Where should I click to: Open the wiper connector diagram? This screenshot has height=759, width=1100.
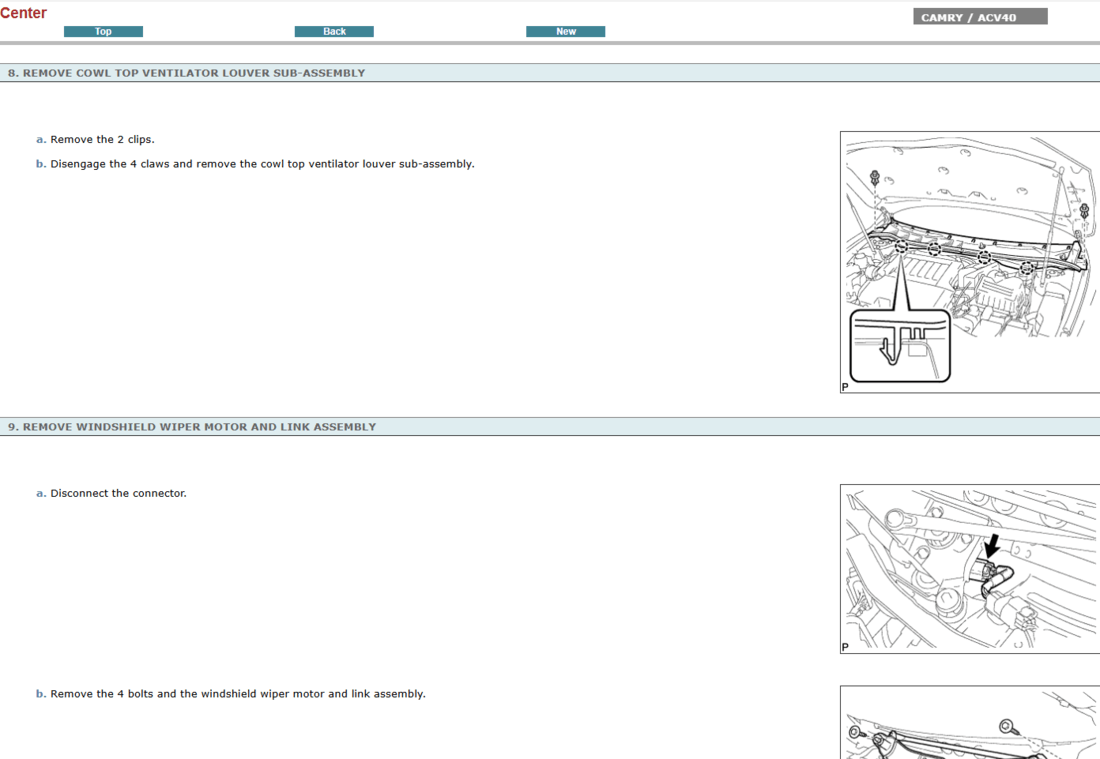[x=969, y=569]
